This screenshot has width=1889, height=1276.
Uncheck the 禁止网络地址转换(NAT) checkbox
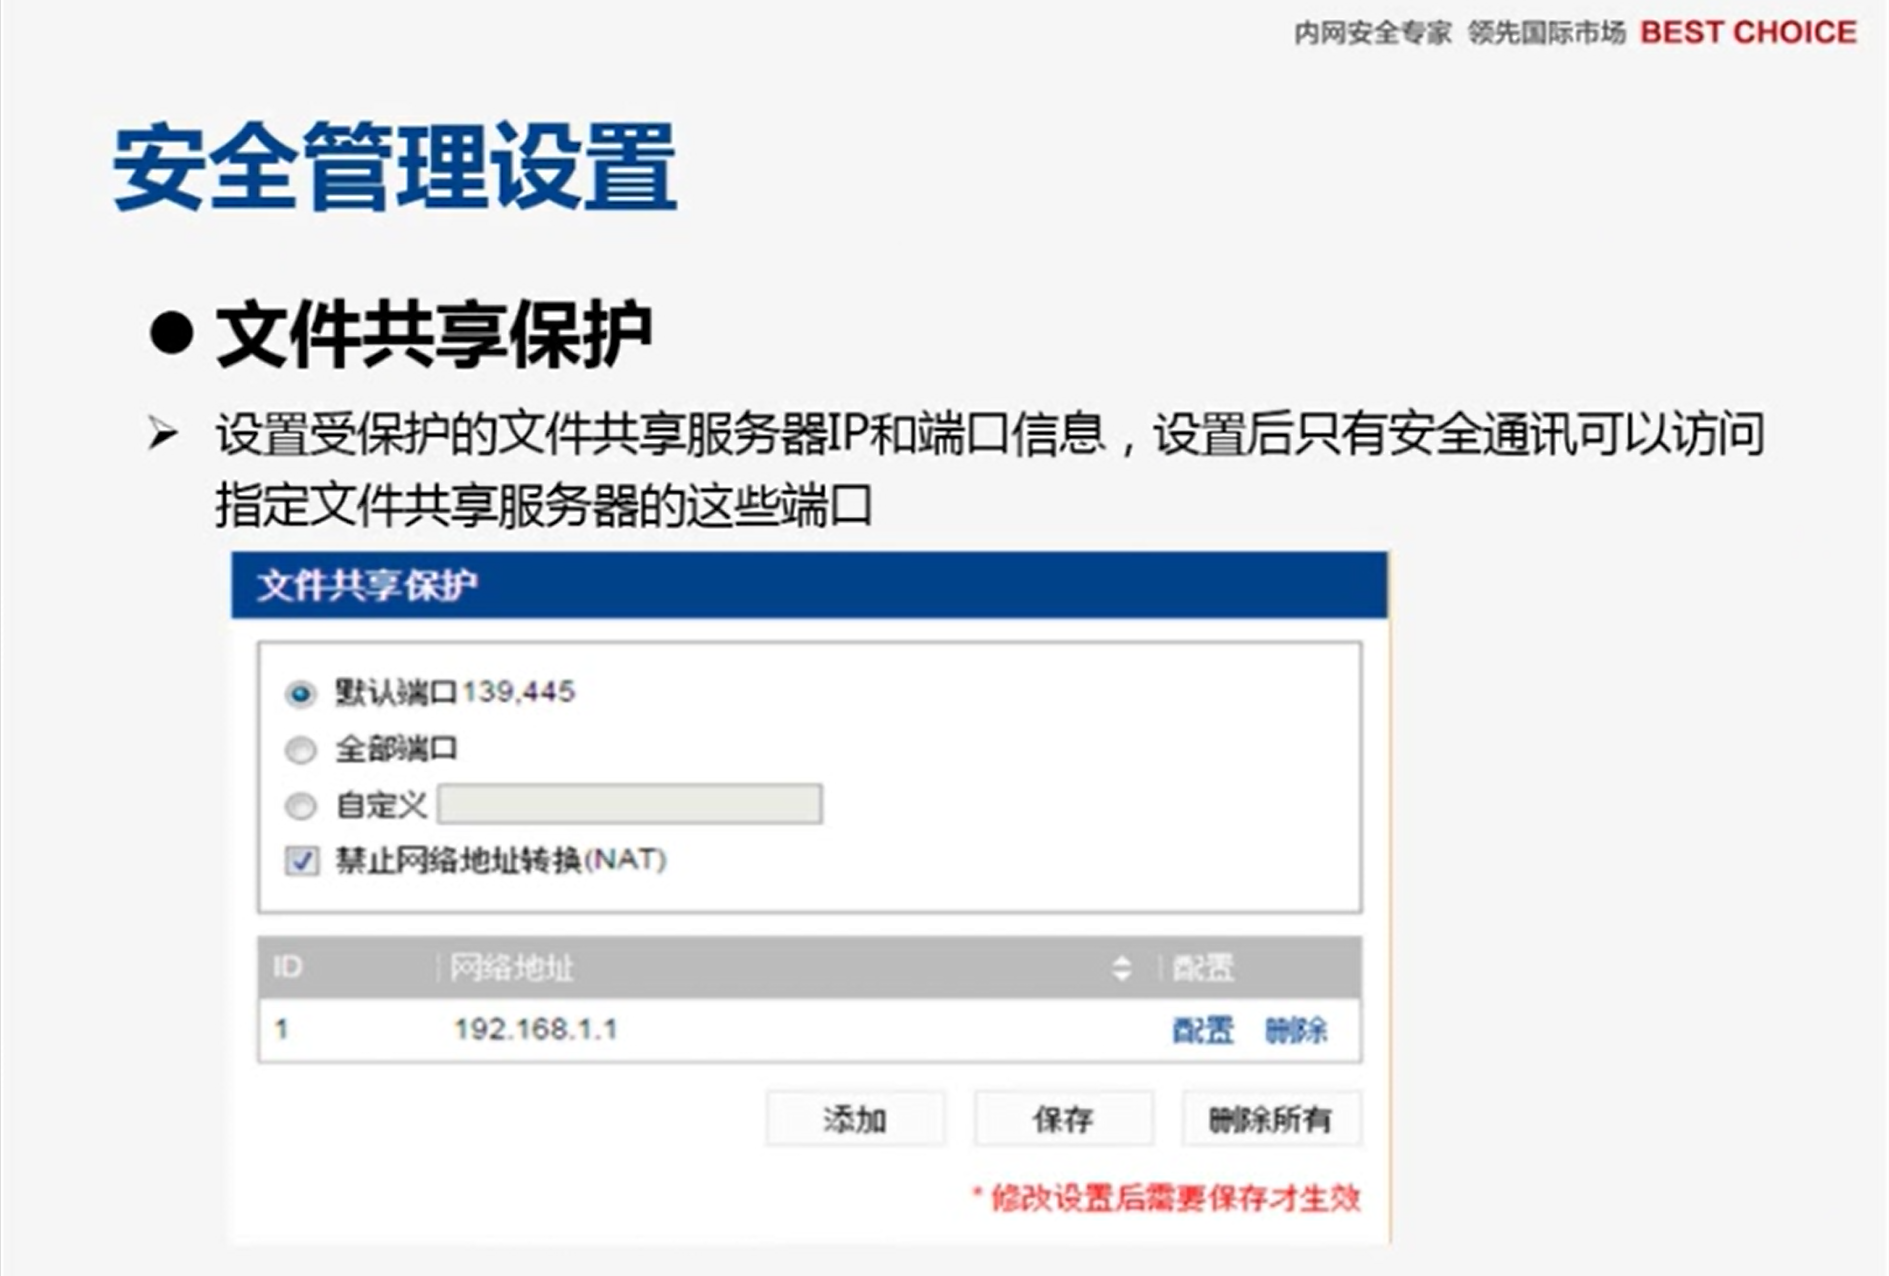[x=301, y=860]
